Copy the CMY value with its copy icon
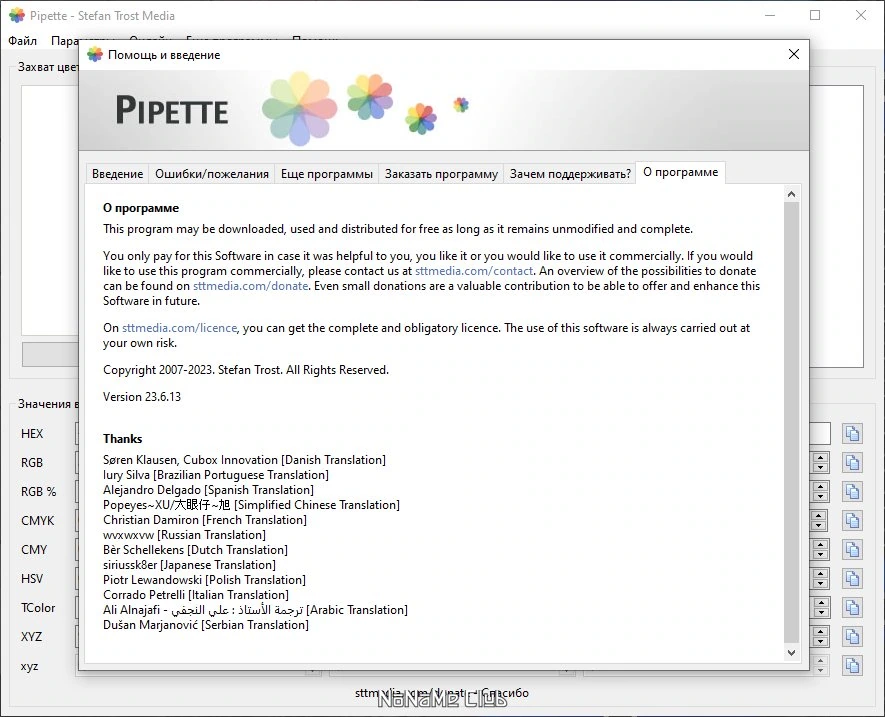This screenshot has height=717, width=885. 852,549
